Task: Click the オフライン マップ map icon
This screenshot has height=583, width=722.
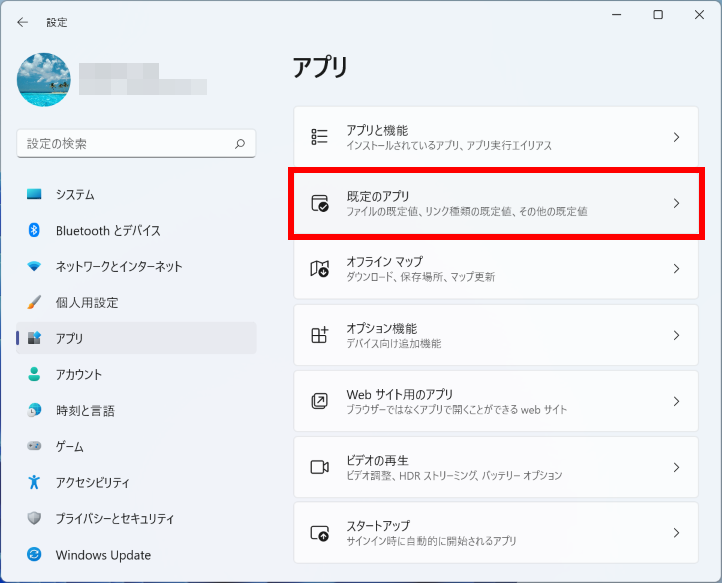Action: click(x=320, y=268)
